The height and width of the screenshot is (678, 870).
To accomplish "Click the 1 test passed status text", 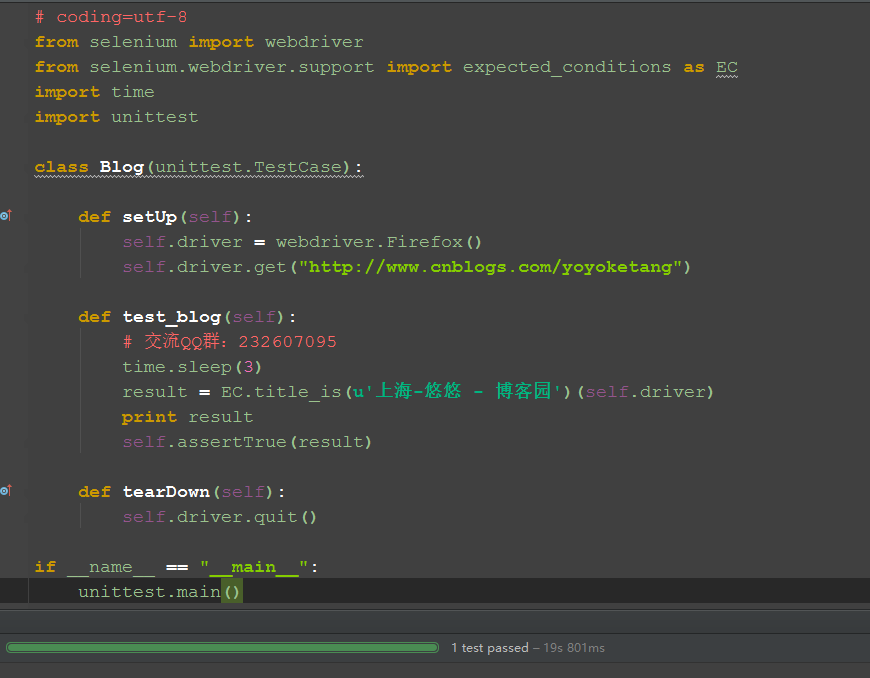I will point(490,647).
